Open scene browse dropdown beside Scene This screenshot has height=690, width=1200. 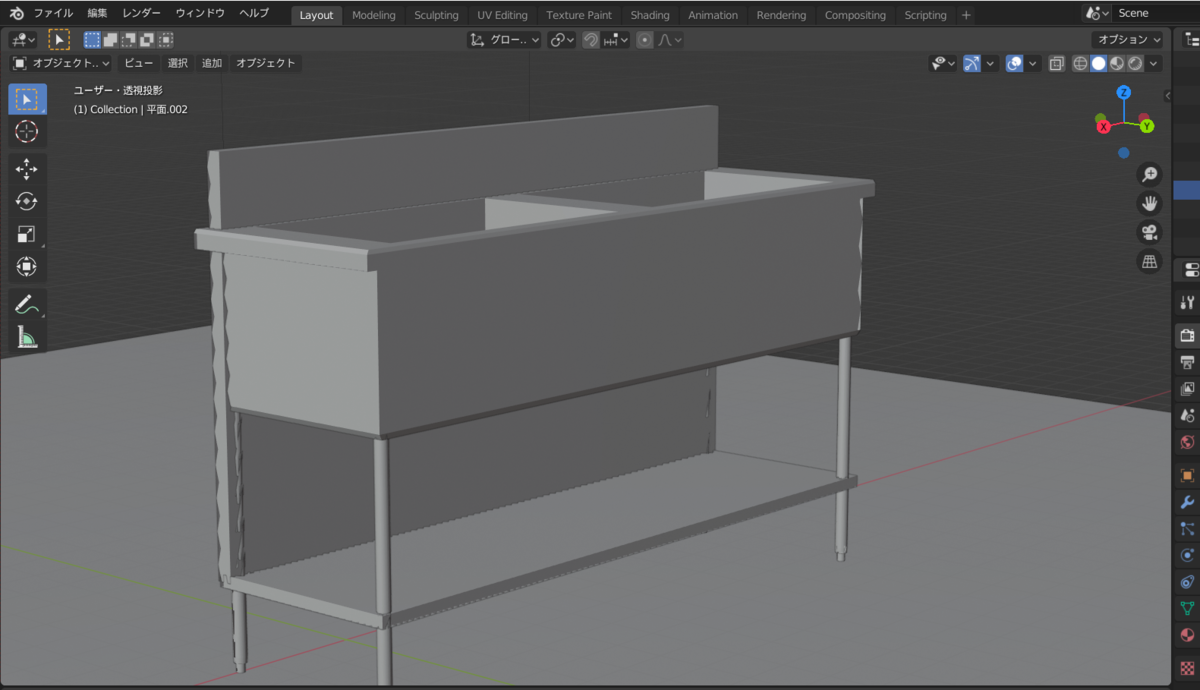point(1098,13)
